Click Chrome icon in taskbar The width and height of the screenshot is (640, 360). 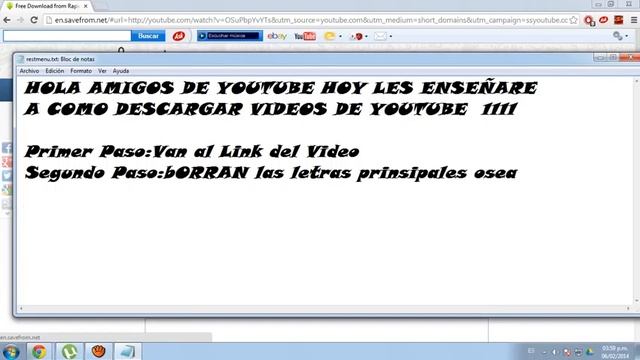(39, 351)
